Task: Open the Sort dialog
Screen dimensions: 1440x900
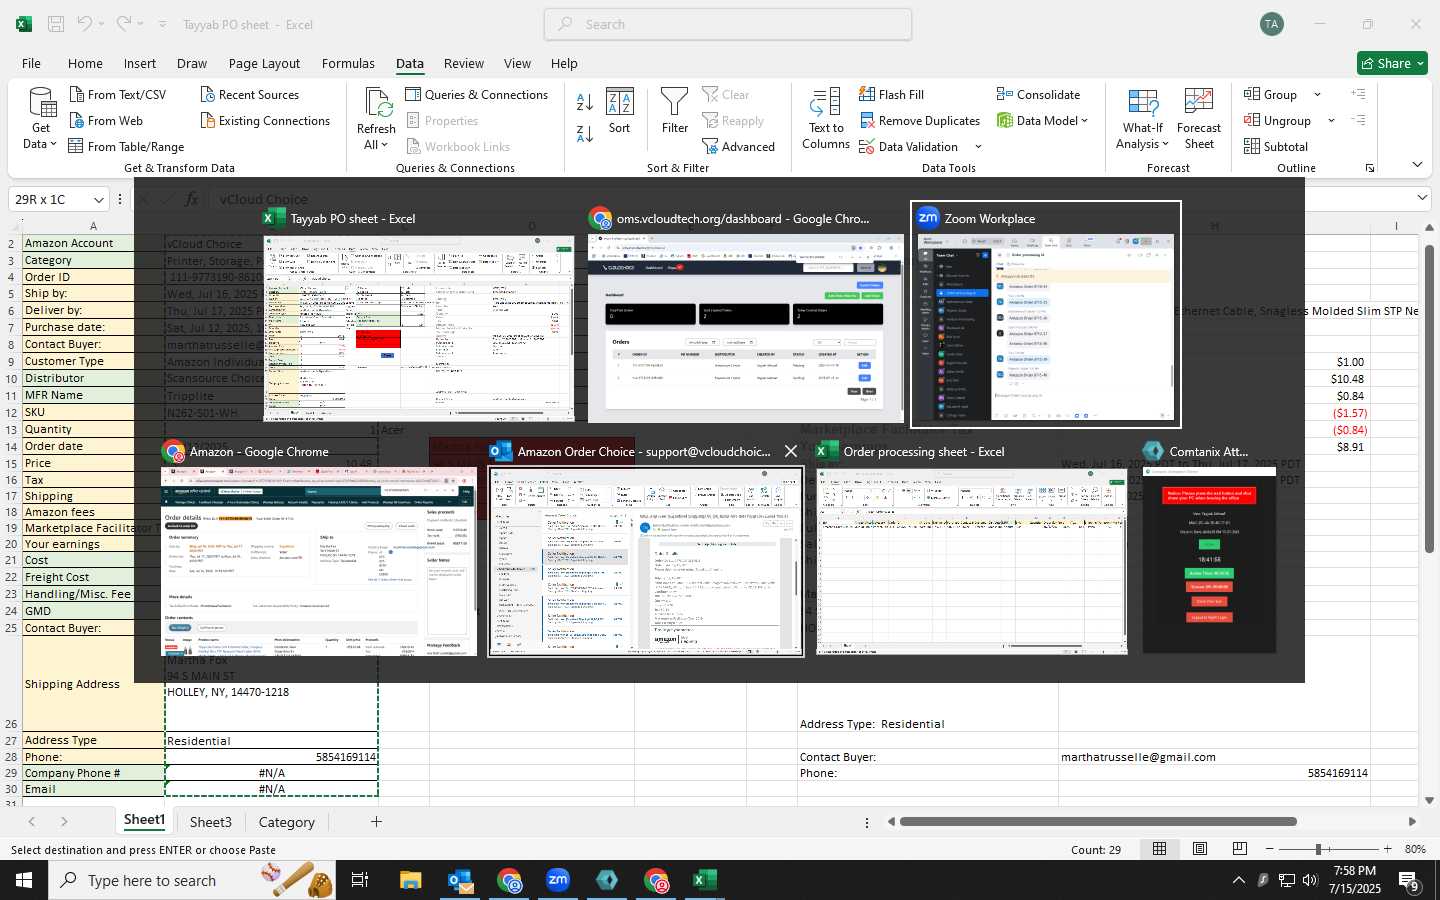Action: tap(620, 111)
